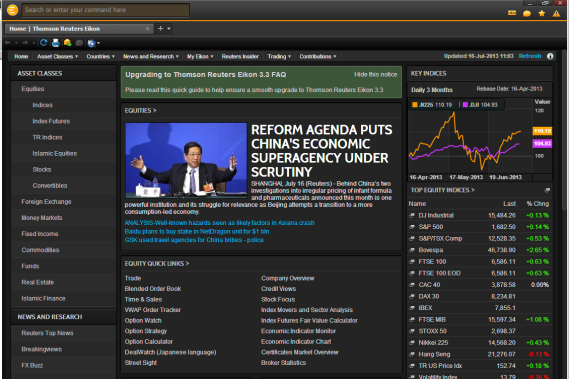The width and height of the screenshot is (569, 379).
Task: Print the page using the printer icon
Action: pos(56,43)
